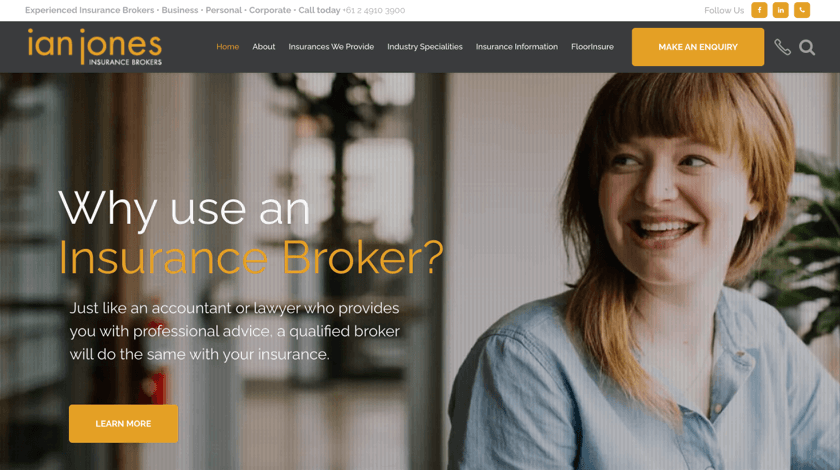Expand the Insurance Information menu
Screen dimensions: 840x470
click(516, 47)
